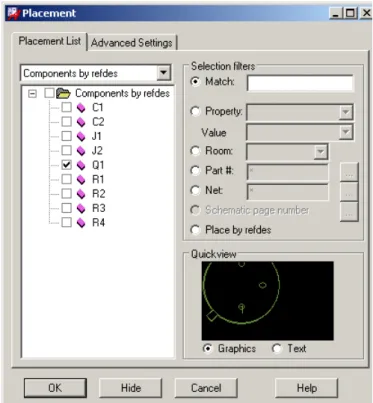Check the R1 component checkbox
The height and width of the screenshot is (403, 373).
(67, 179)
